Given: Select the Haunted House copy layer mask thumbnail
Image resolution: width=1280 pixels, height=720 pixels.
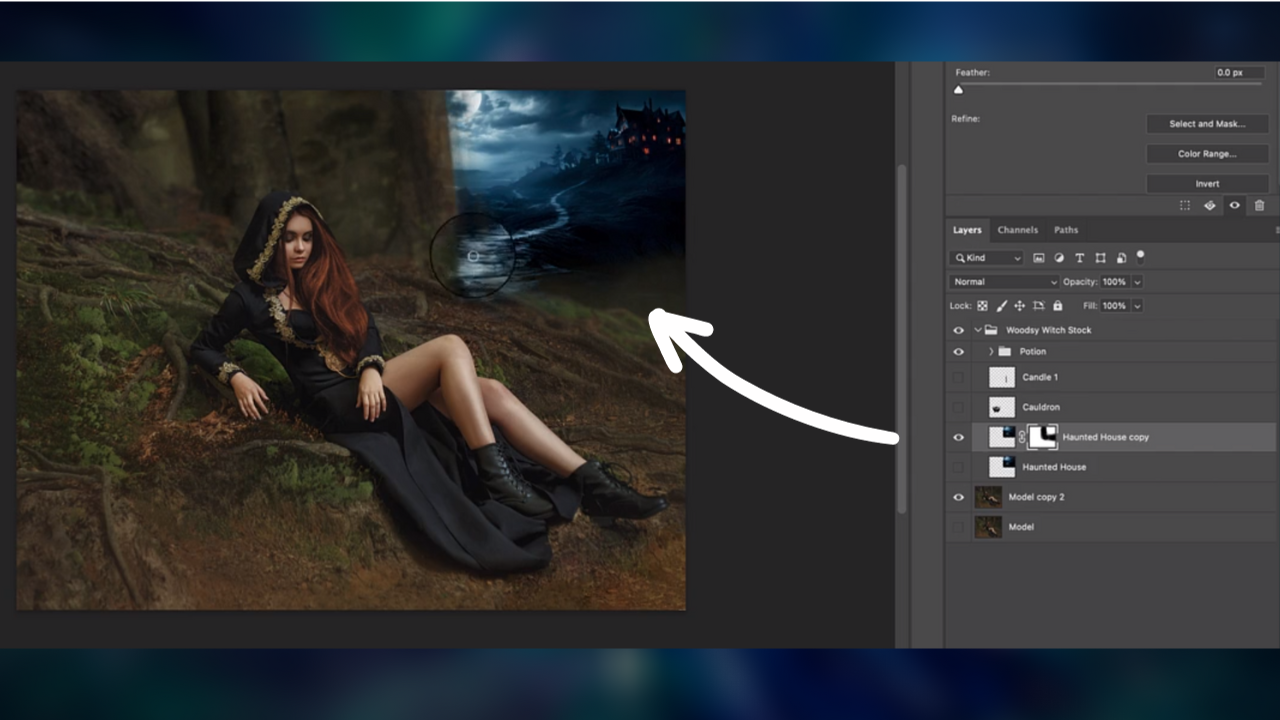Looking at the screenshot, I should 1042,437.
